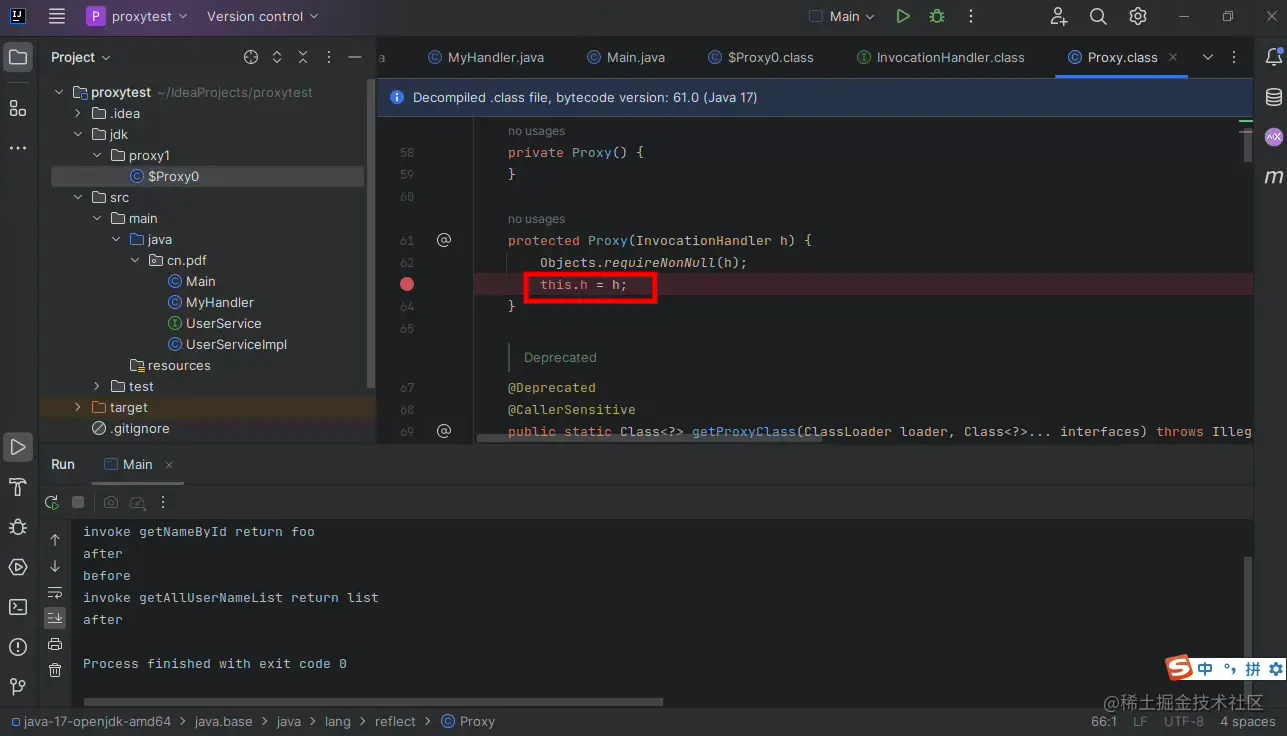Select MyHandler in the project tree

[220, 302]
